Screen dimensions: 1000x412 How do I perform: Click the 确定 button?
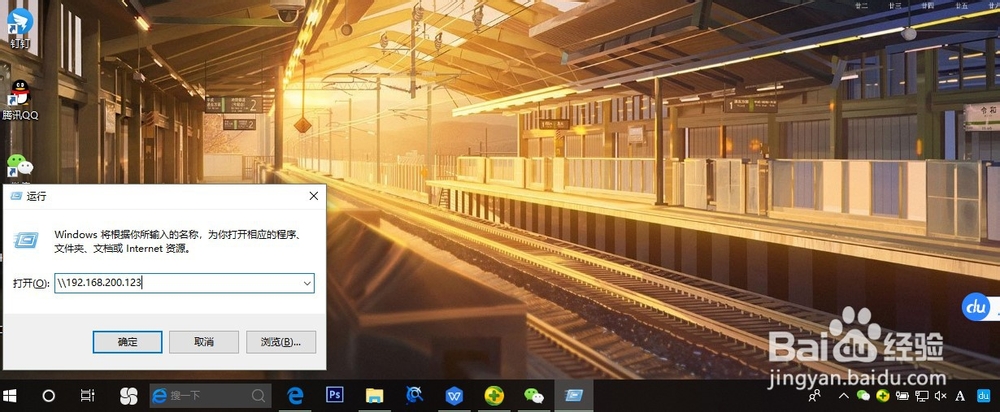click(128, 342)
